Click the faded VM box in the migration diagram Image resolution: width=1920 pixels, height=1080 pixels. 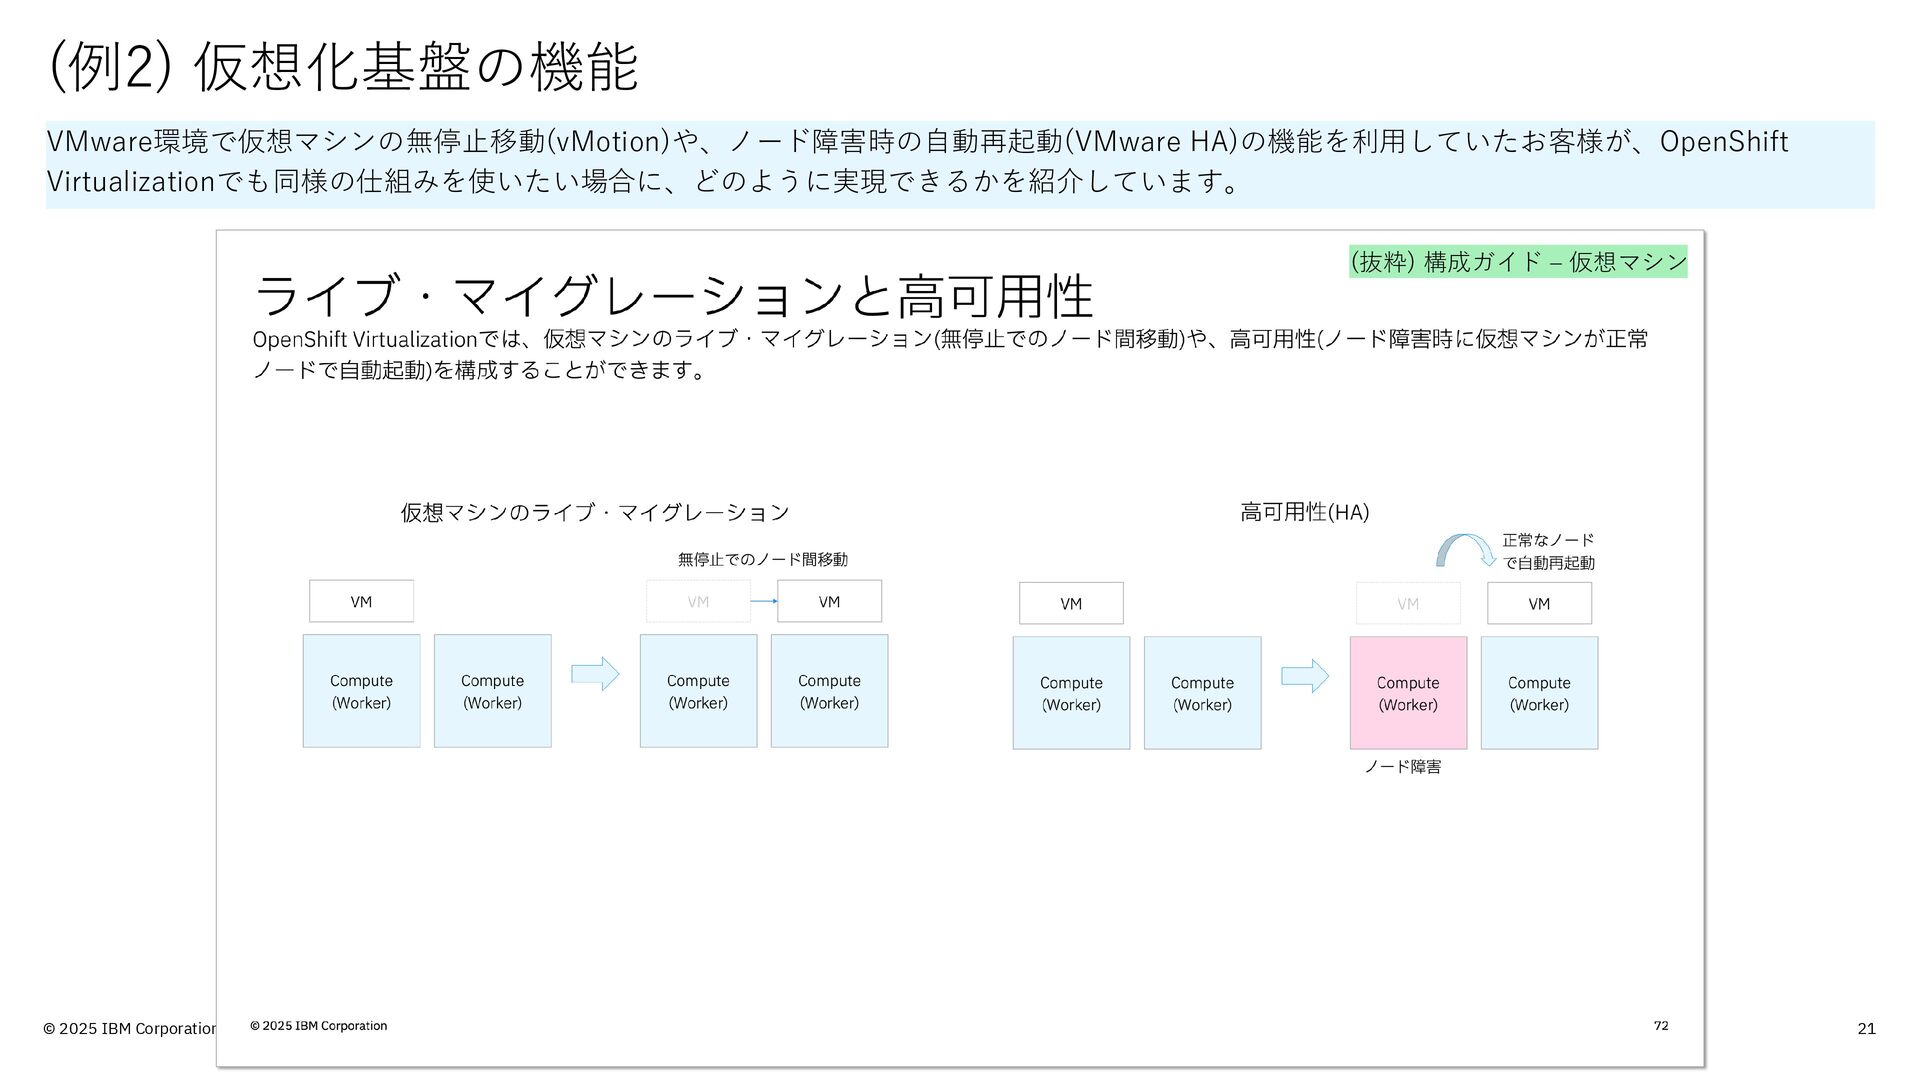698,601
